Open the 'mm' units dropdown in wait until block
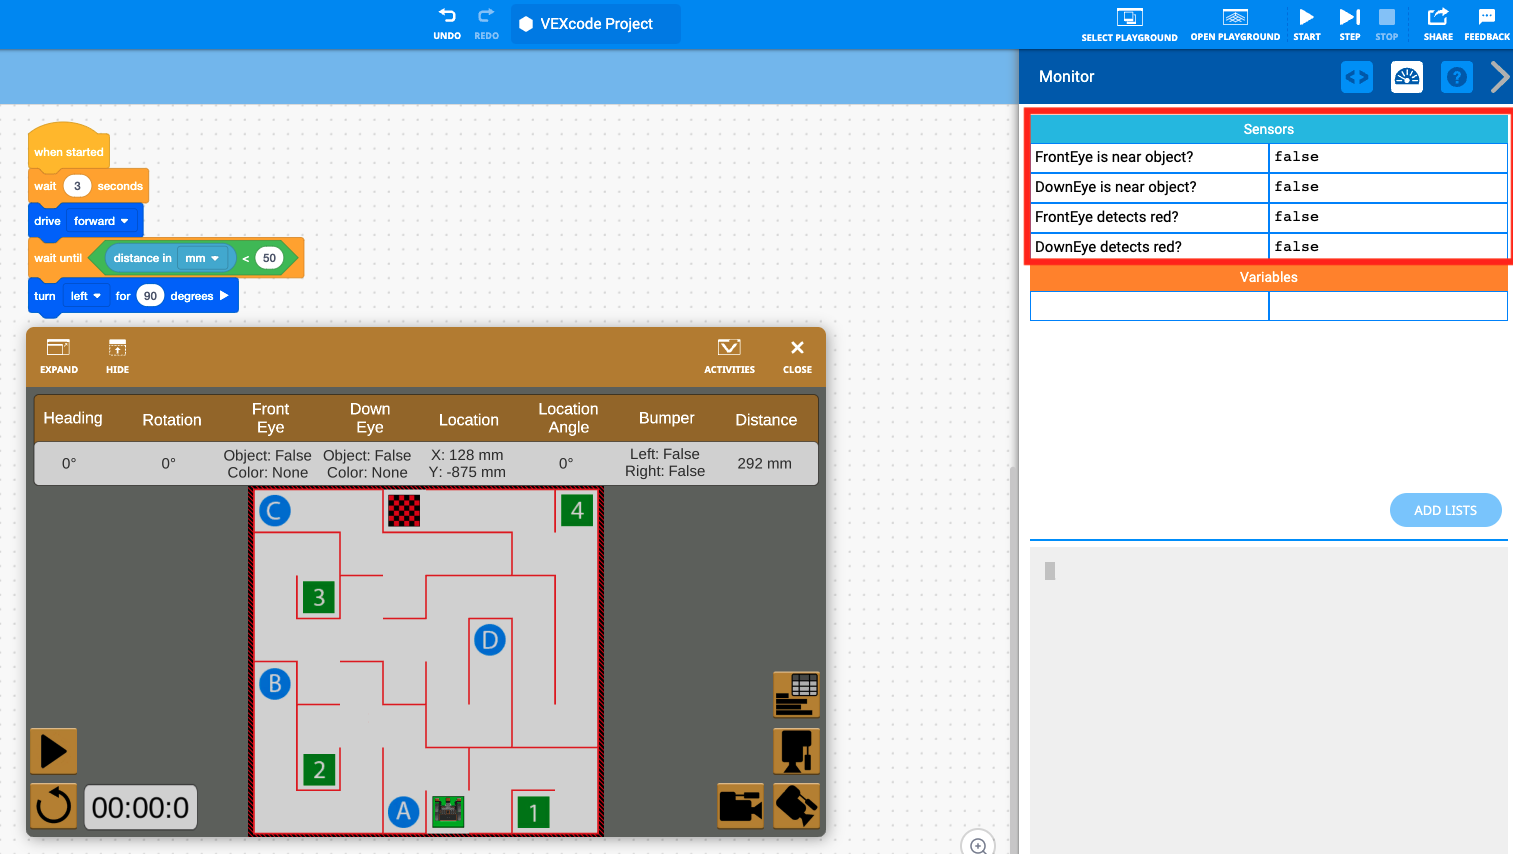1513x854 pixels. click(x=205, y=257)
